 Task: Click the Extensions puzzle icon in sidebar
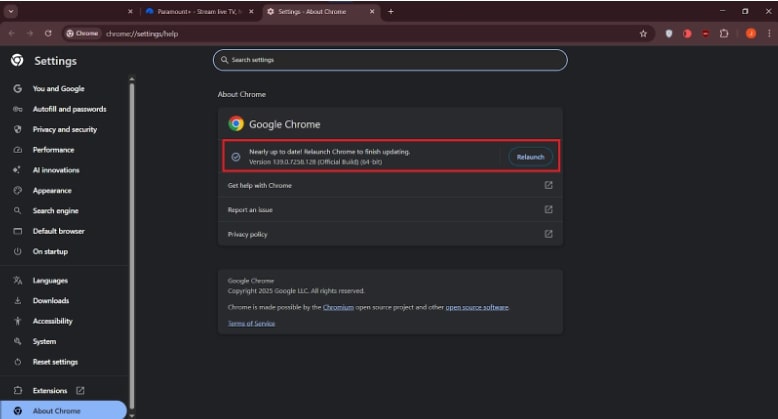tap(17, 390)
